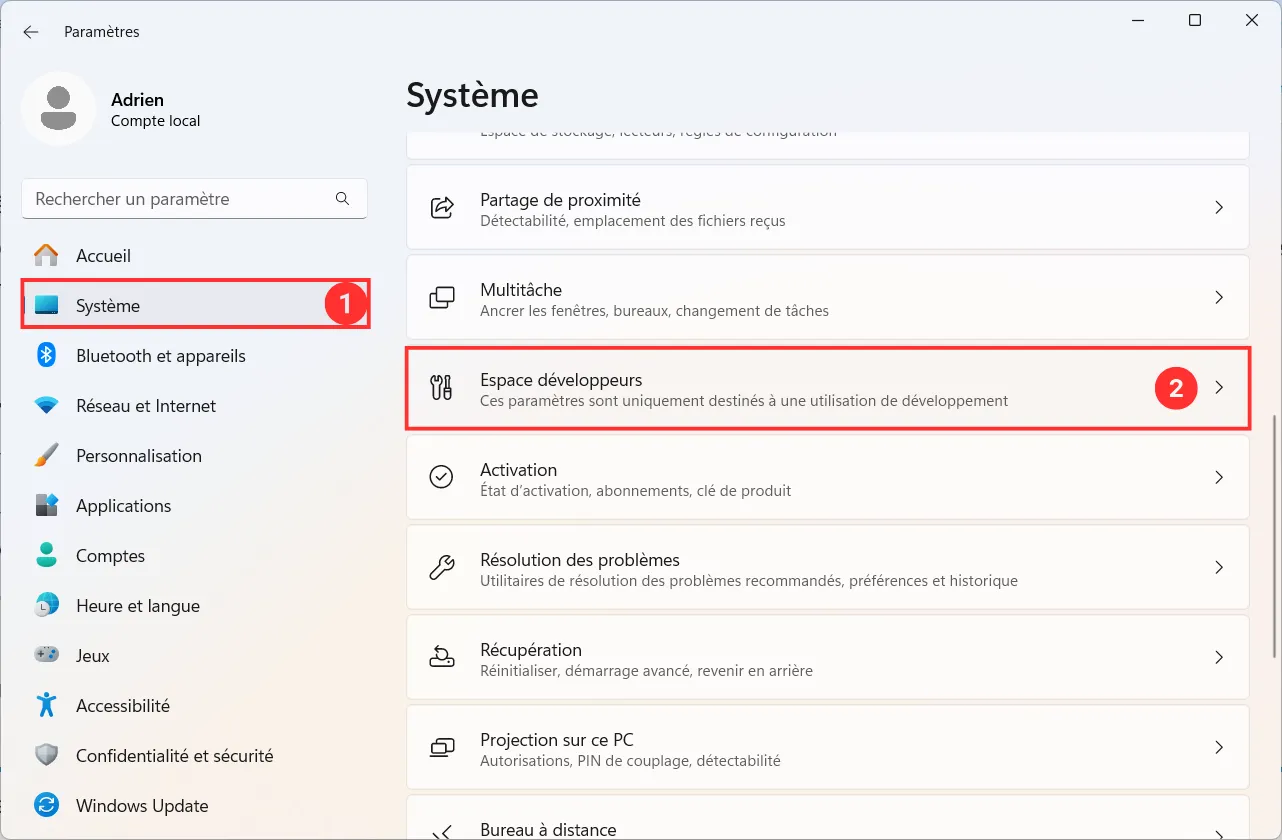Click the Personnalisation paintbrush icon
This screenshot has height=840, width=1282.
point(46,456)
